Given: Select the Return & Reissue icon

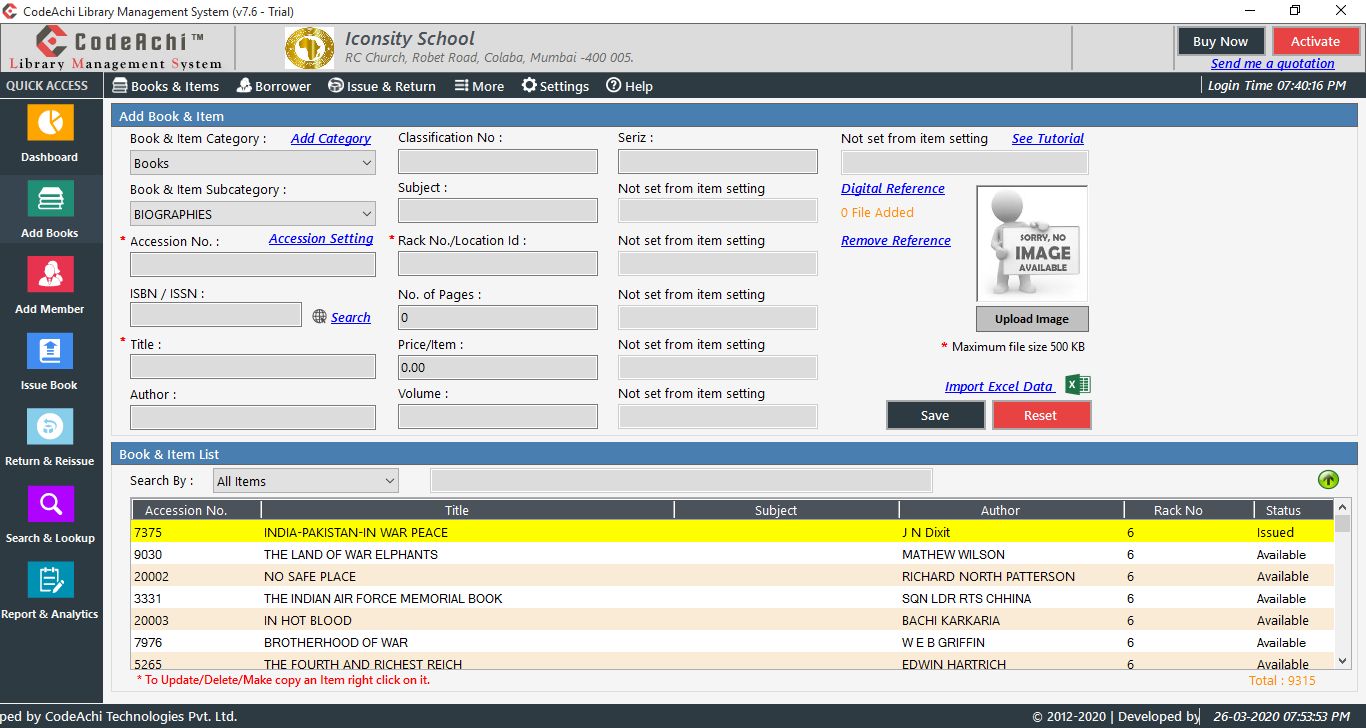Looking at the screenshot, I should (49, 428).
